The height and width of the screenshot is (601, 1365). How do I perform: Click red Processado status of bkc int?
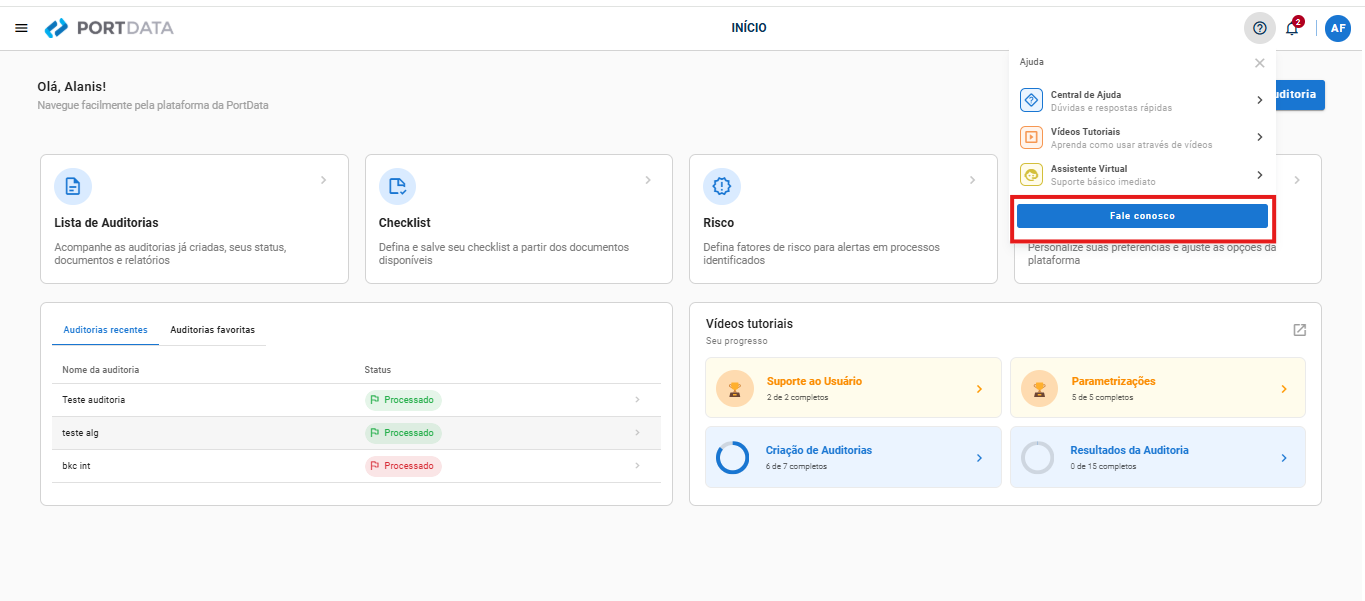point(402,466)
